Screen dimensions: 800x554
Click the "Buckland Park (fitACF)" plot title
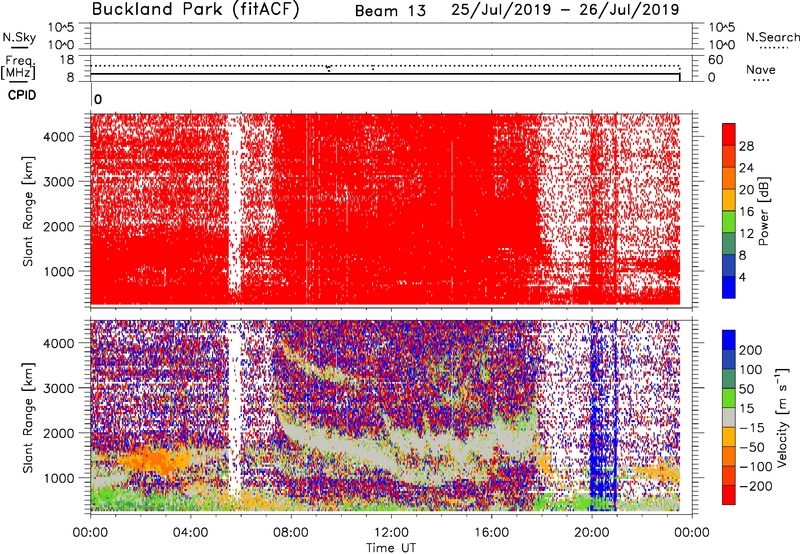point(196,10)
